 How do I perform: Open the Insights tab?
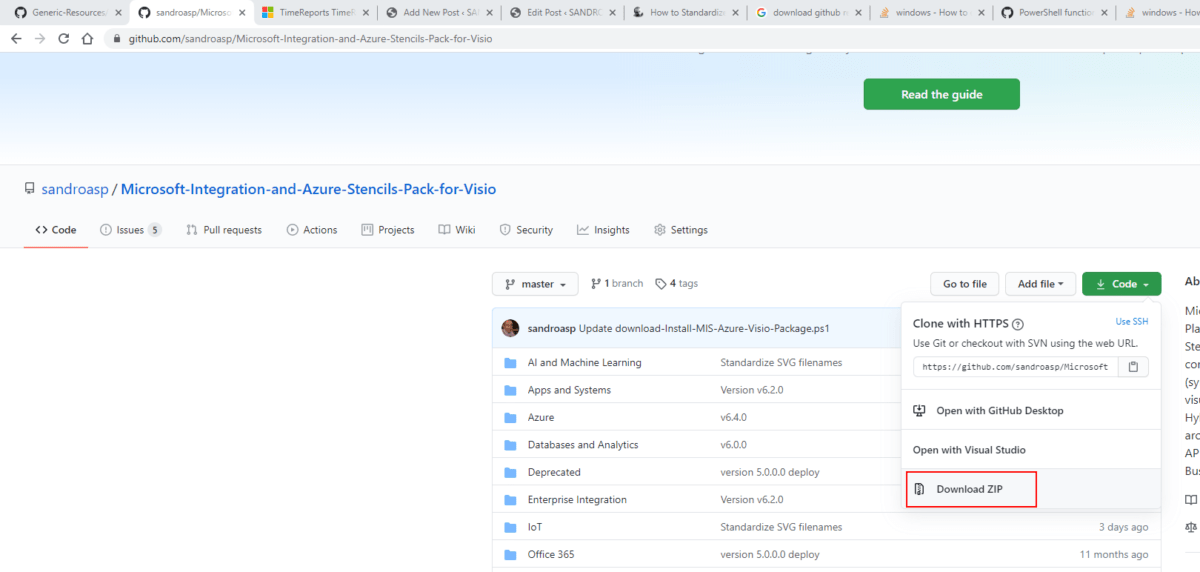click(x=603, y=230)
